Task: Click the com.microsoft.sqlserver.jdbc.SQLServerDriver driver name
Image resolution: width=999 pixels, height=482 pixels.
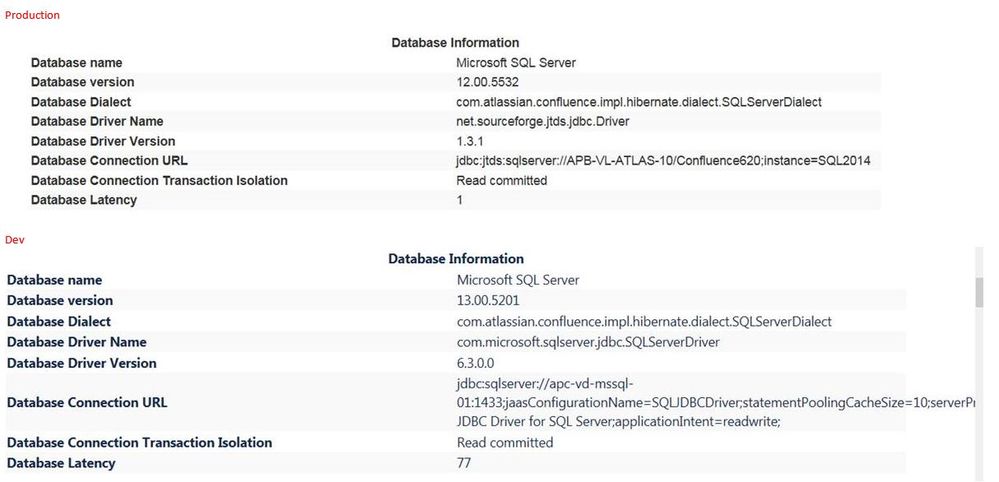Action: [x=588, y=342]
